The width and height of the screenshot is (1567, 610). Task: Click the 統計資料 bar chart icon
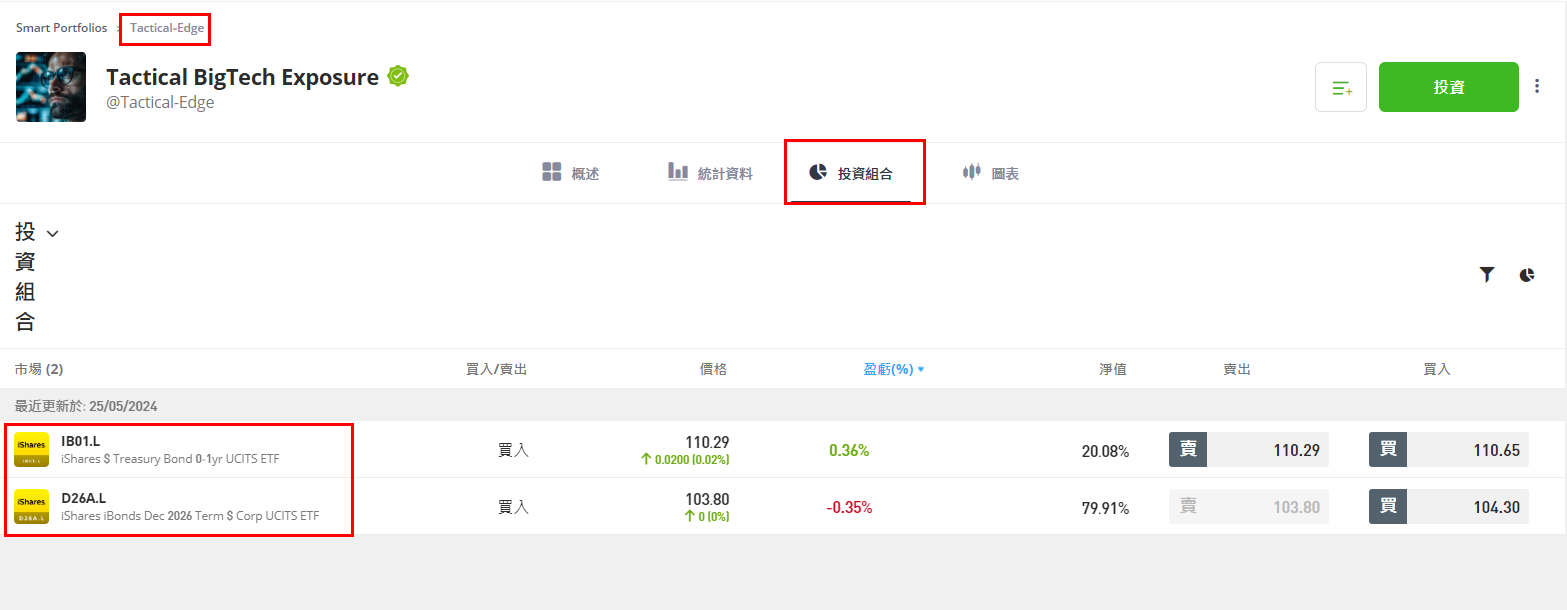(x=678, y=172)
